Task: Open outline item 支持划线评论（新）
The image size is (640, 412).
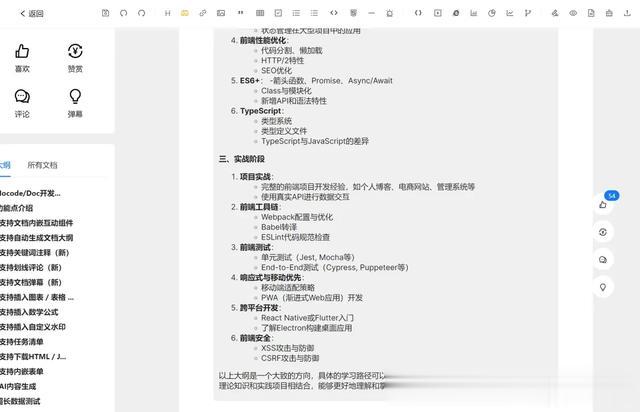Action: (31, 267)
